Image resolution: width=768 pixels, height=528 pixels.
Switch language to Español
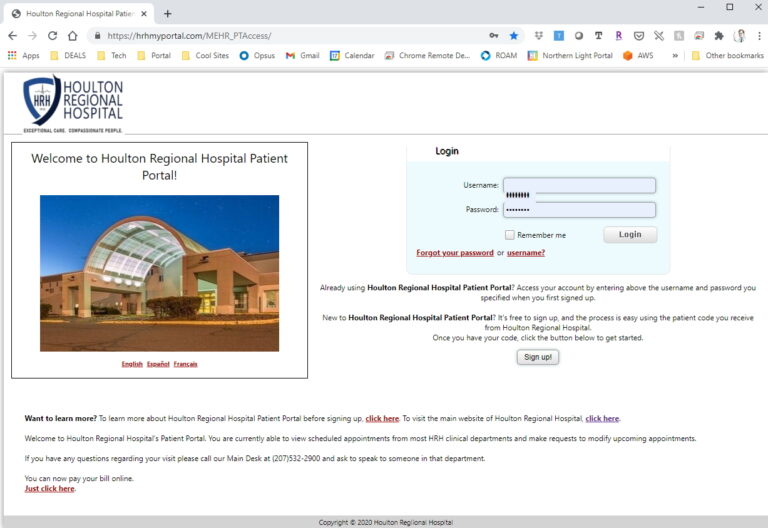click(x=158, y=364)
